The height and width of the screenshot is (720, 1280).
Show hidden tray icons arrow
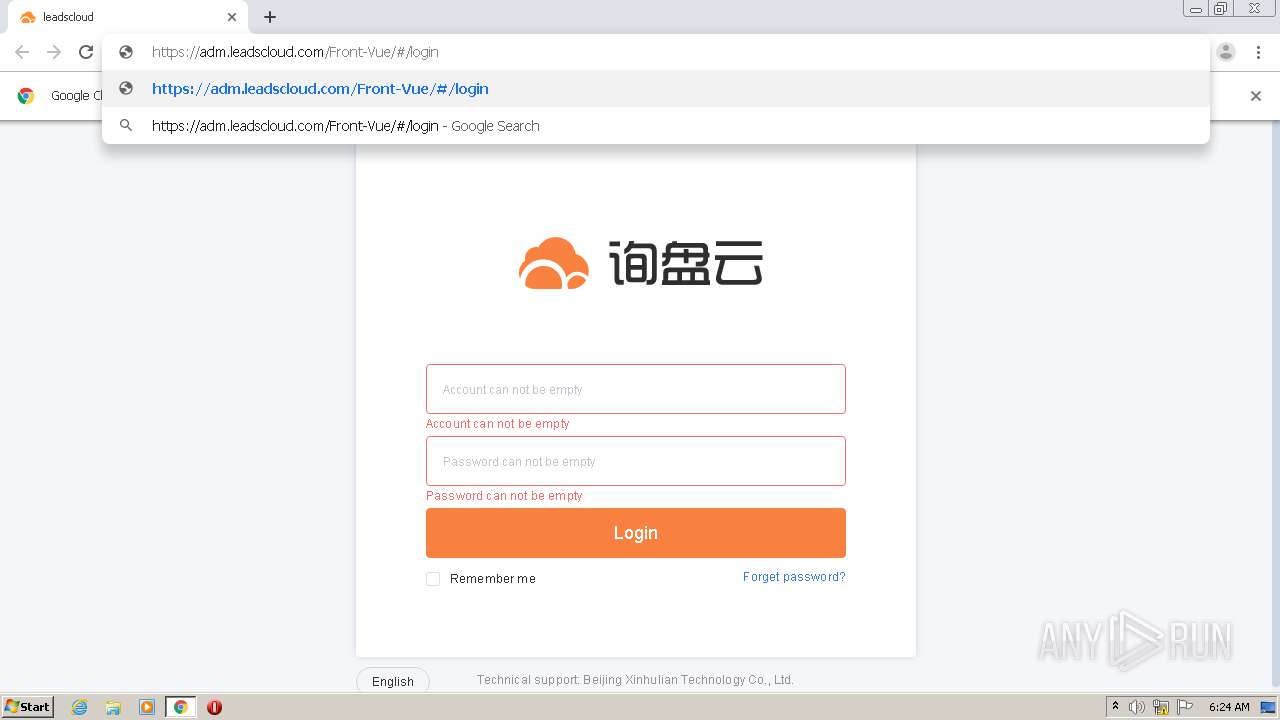[x=1116, y=707]
